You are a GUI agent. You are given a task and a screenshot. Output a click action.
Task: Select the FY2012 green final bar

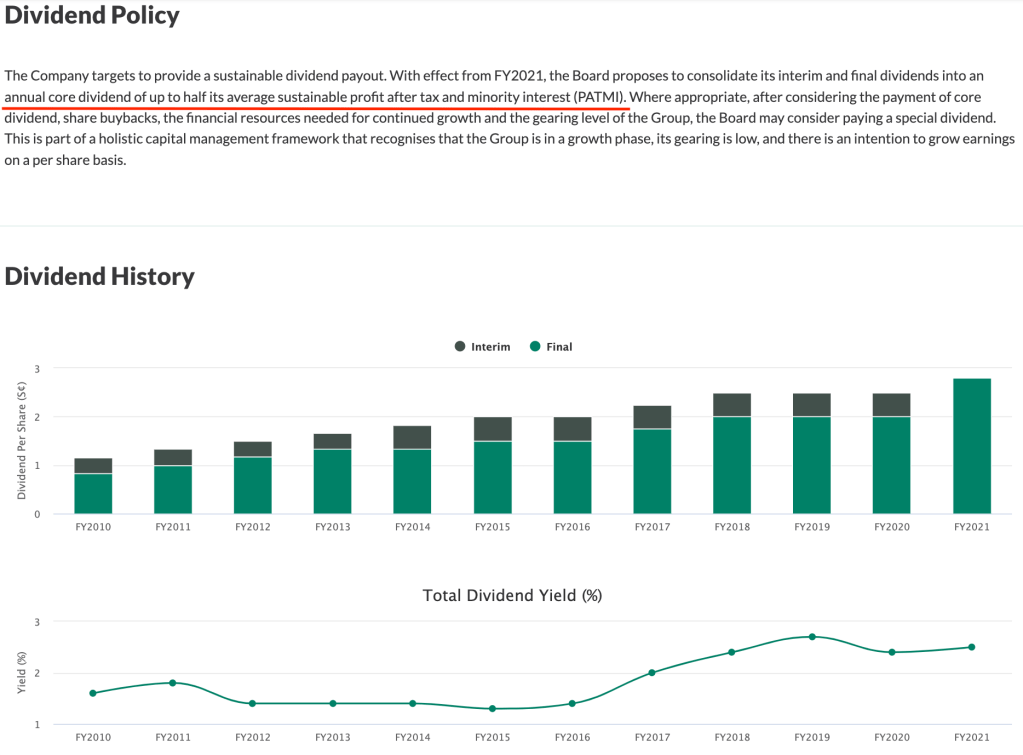coord(253,485)
